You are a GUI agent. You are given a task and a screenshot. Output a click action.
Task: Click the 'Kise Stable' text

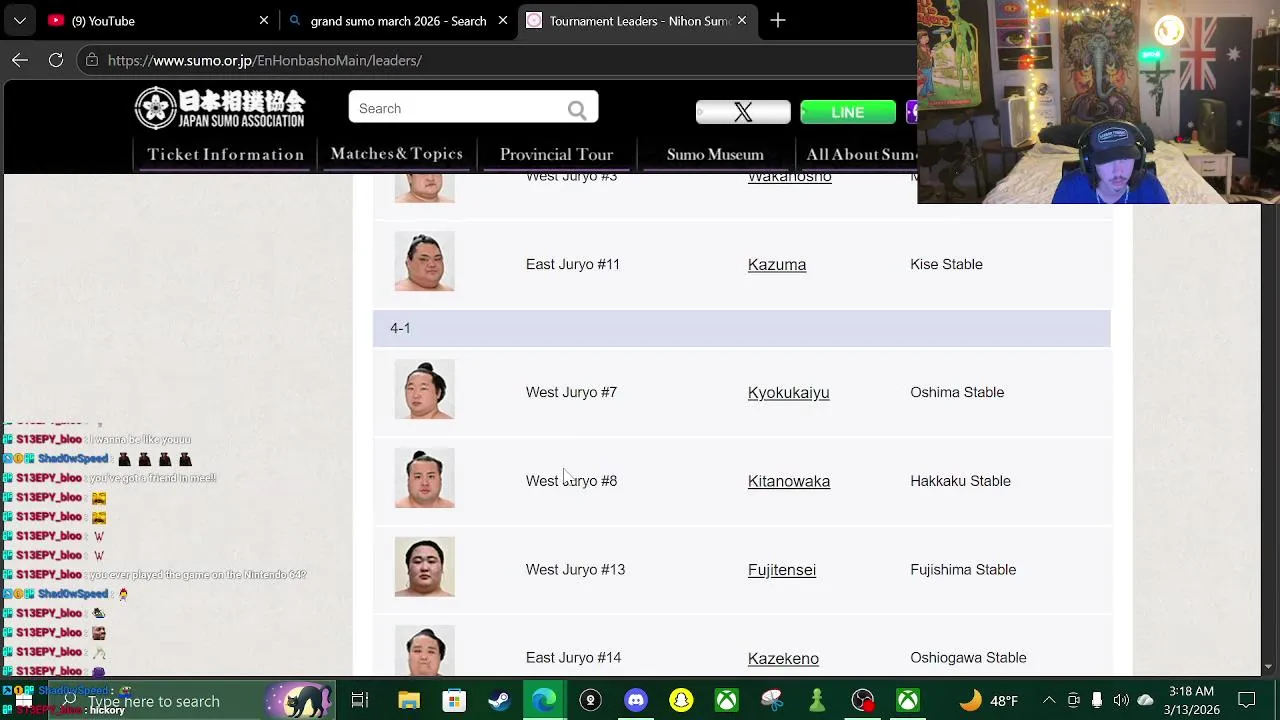point(946,264)
